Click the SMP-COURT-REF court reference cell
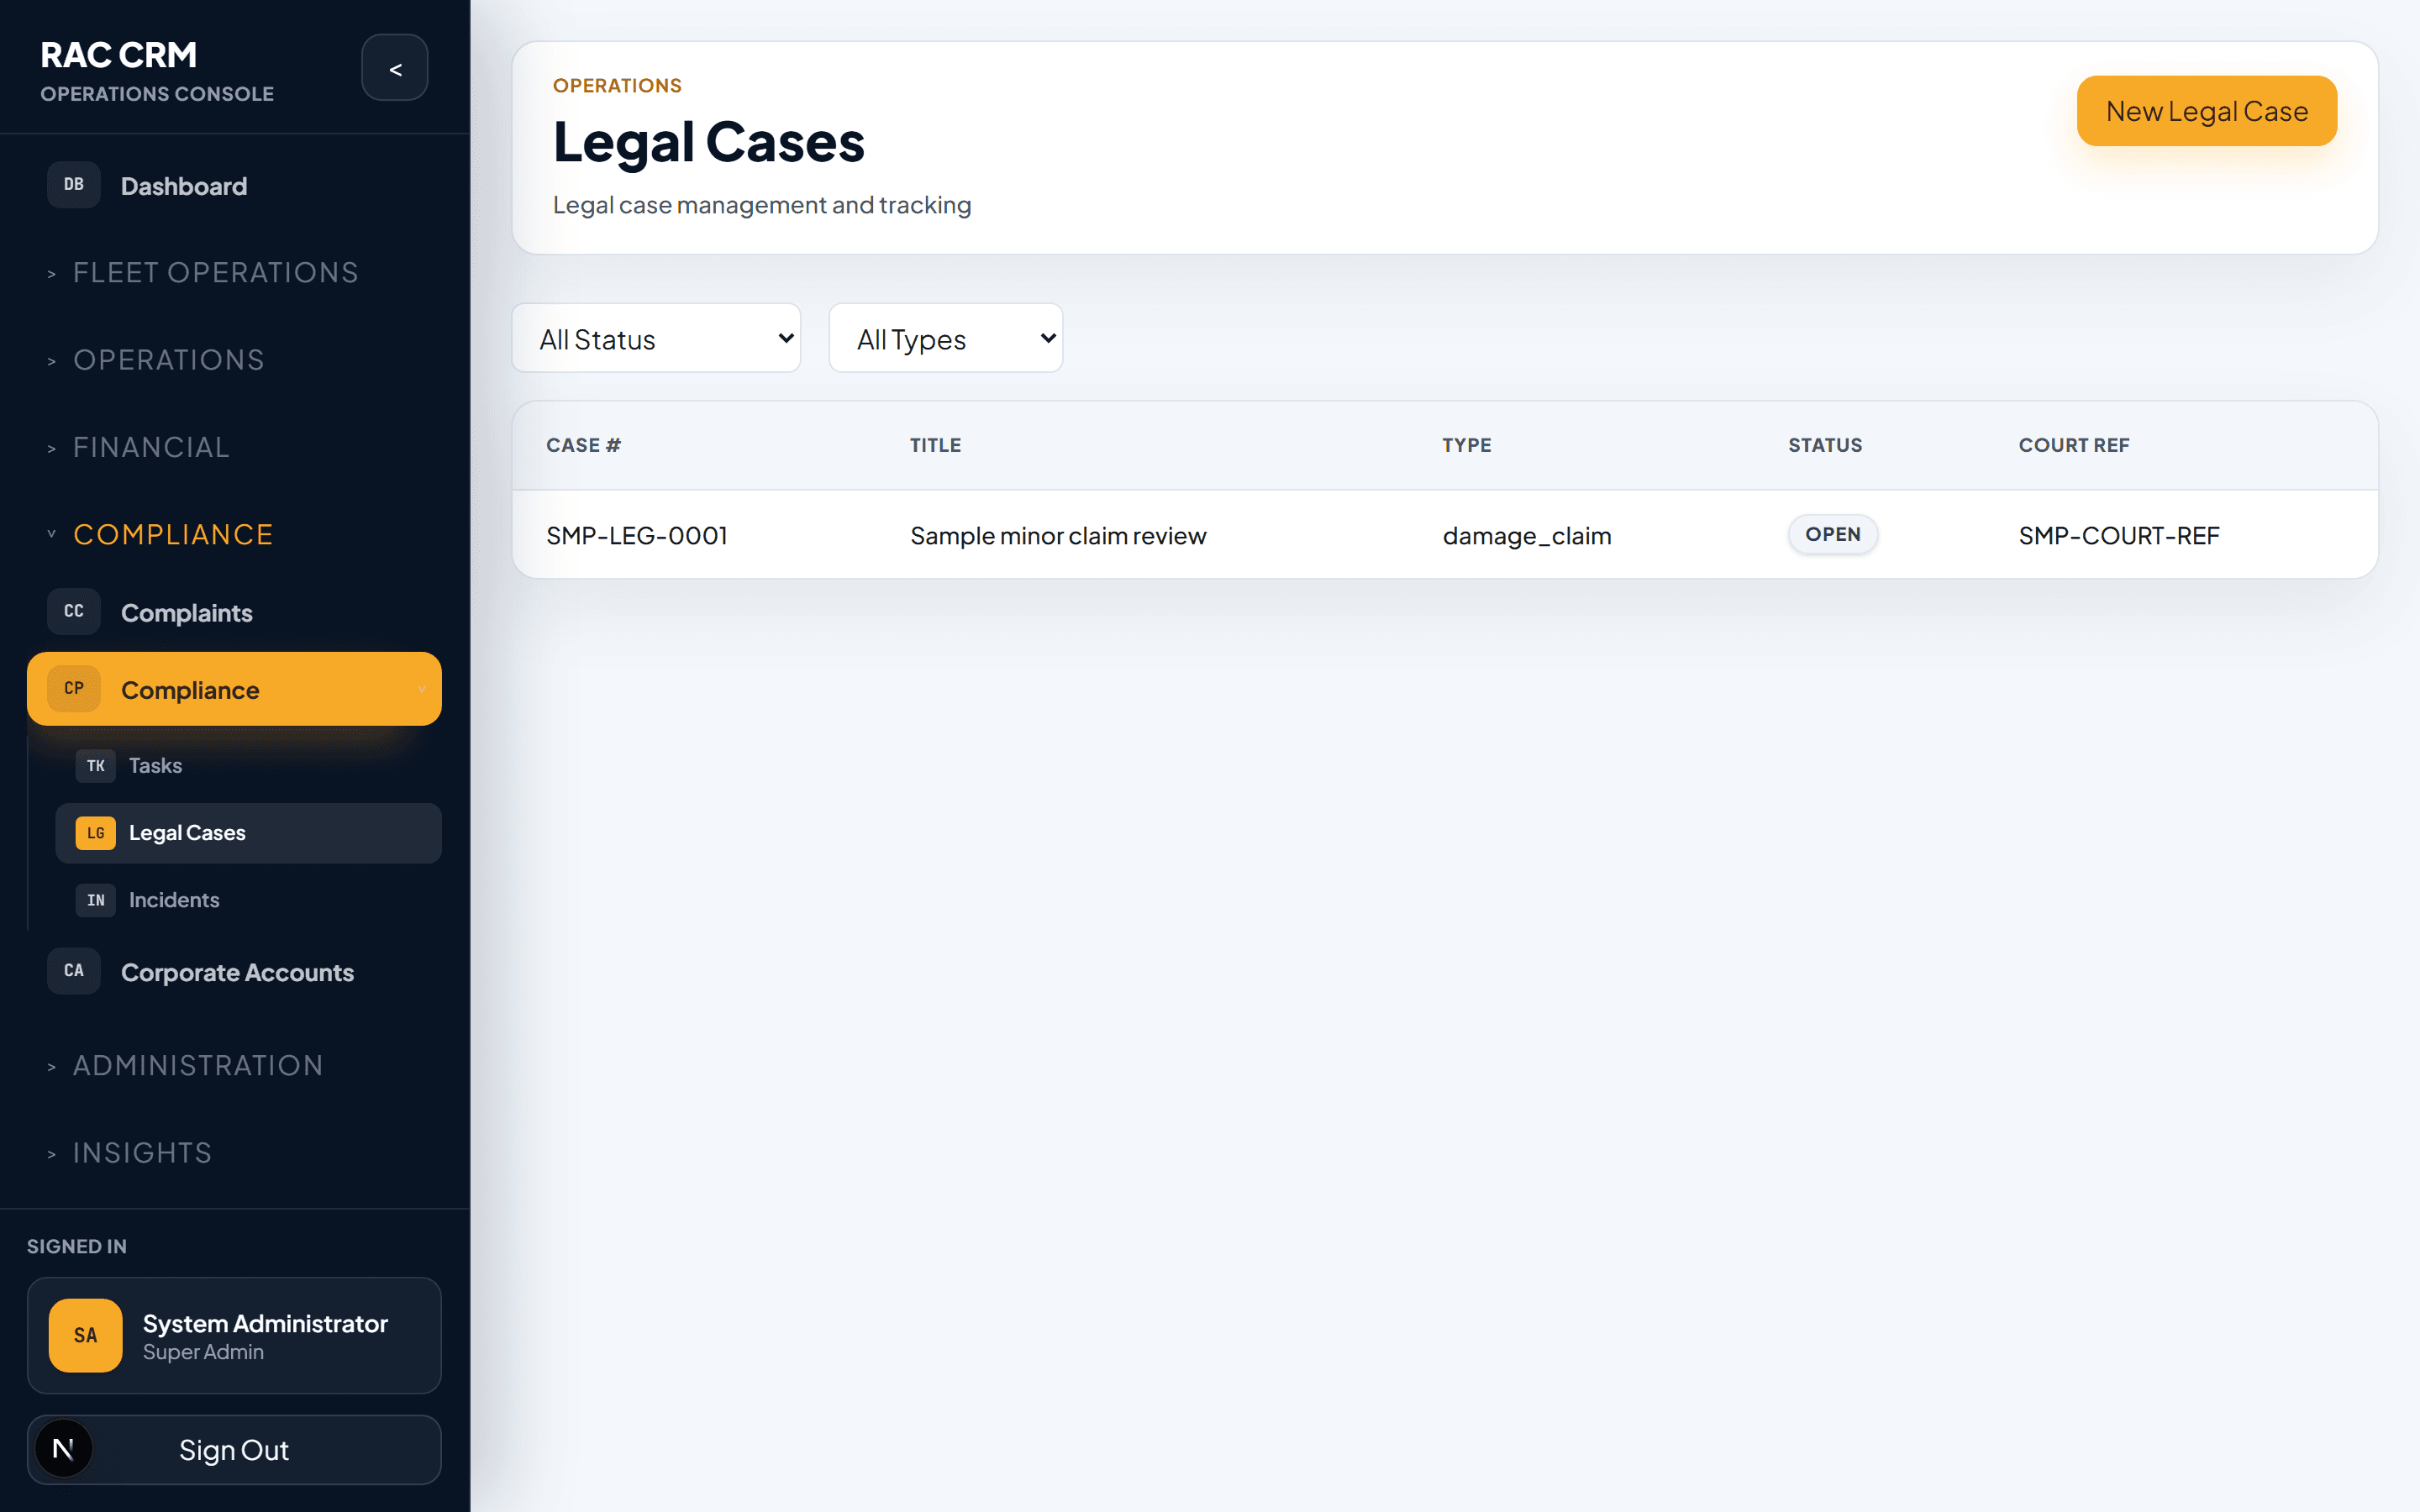 point(2119,536)
